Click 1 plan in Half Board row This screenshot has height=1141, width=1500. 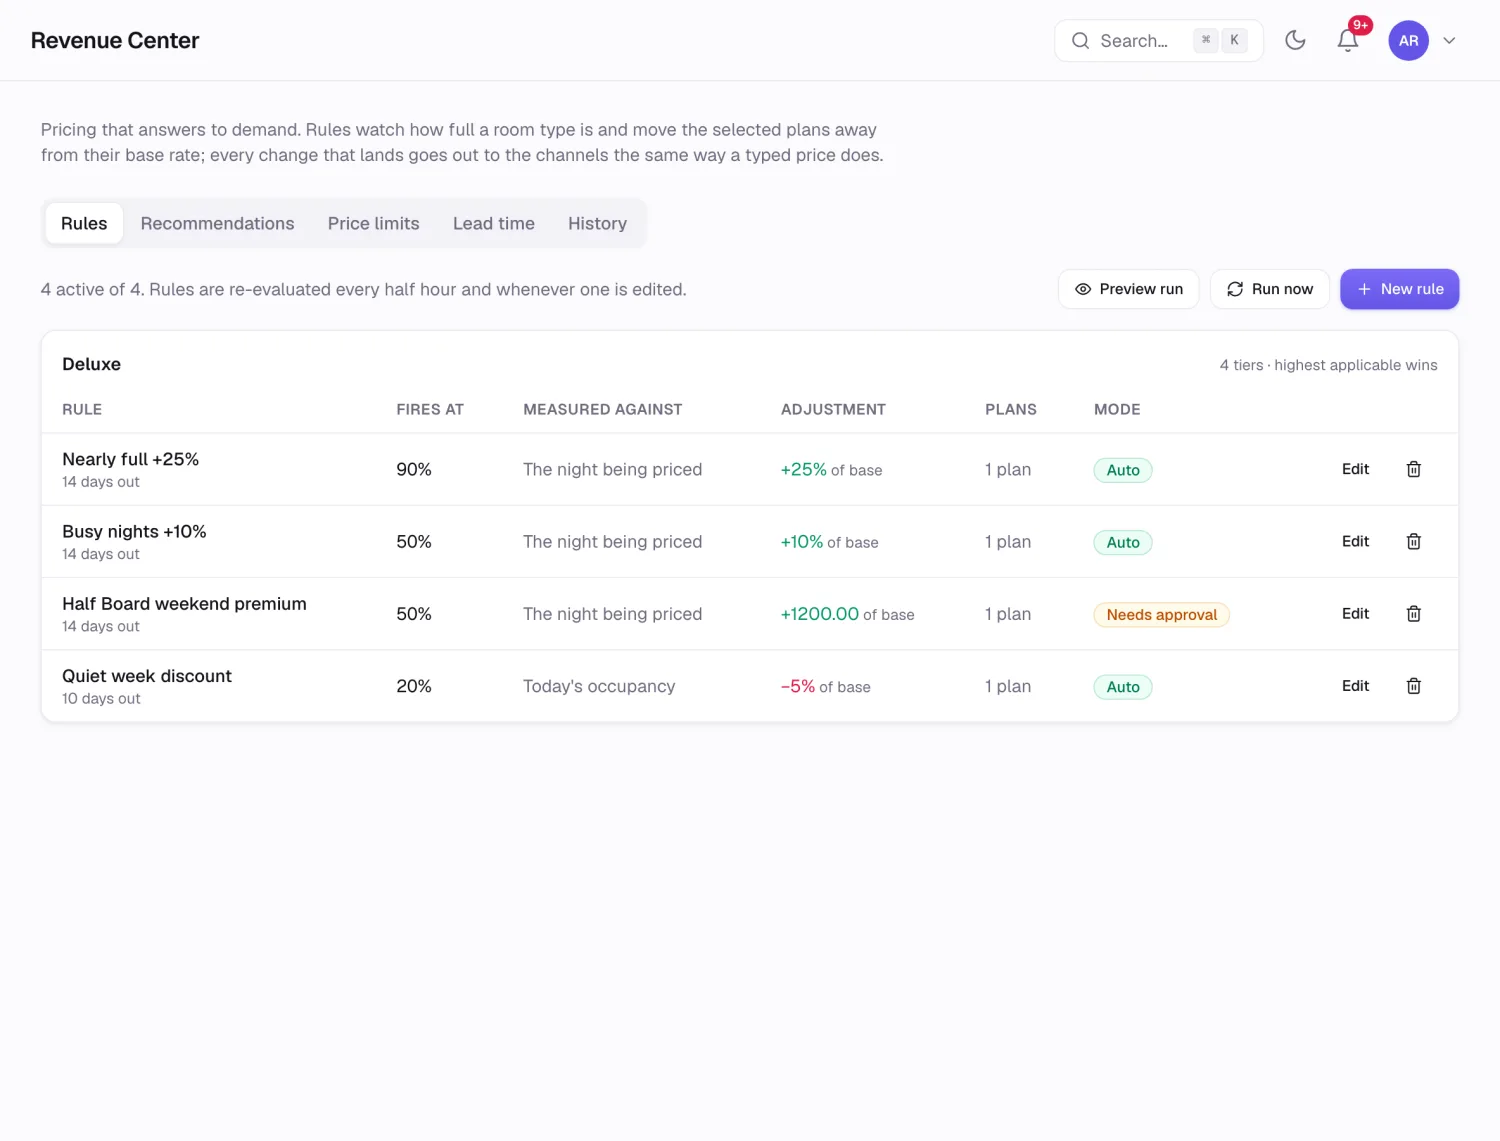1008,614
